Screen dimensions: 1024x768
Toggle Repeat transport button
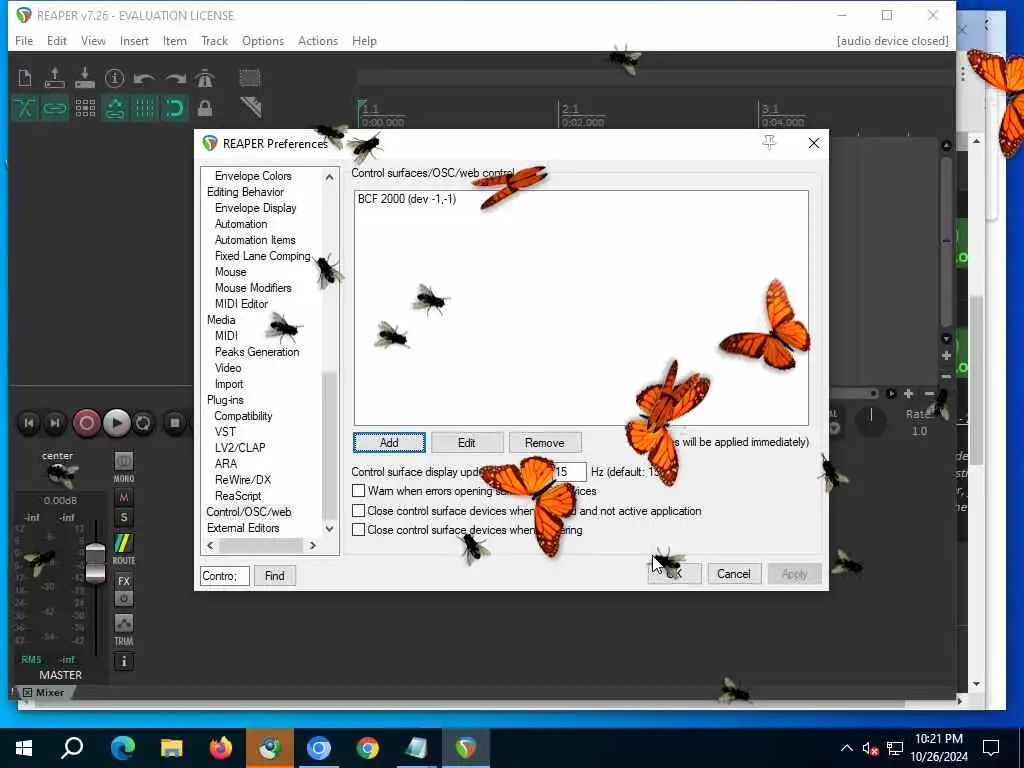pos(143,423)
